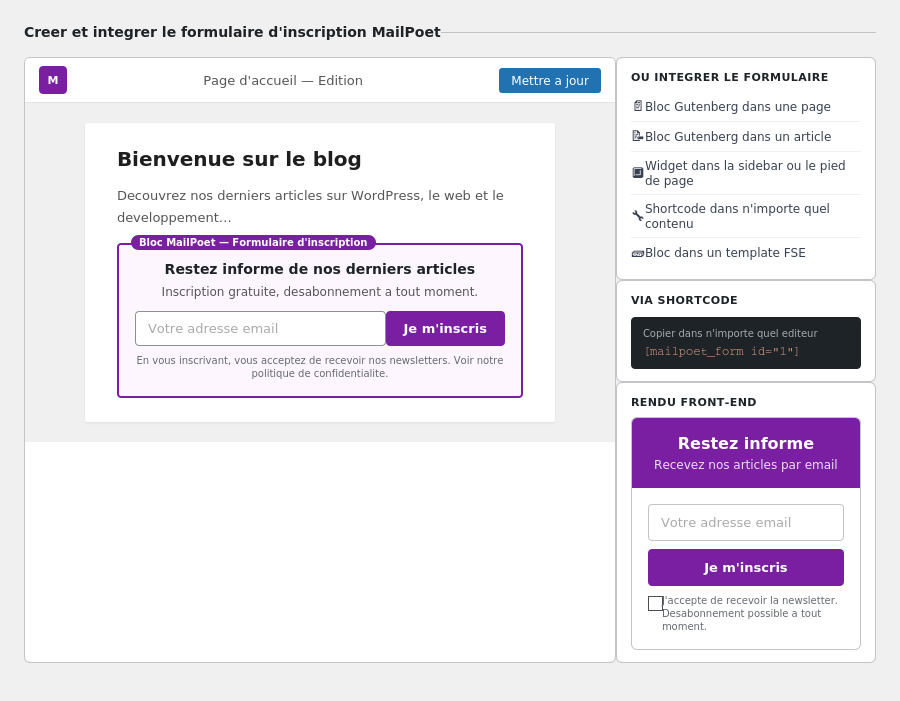Click Je m'inscris in the front-end preview
This screenshot has width=900, height=701.
coord(746,567)
